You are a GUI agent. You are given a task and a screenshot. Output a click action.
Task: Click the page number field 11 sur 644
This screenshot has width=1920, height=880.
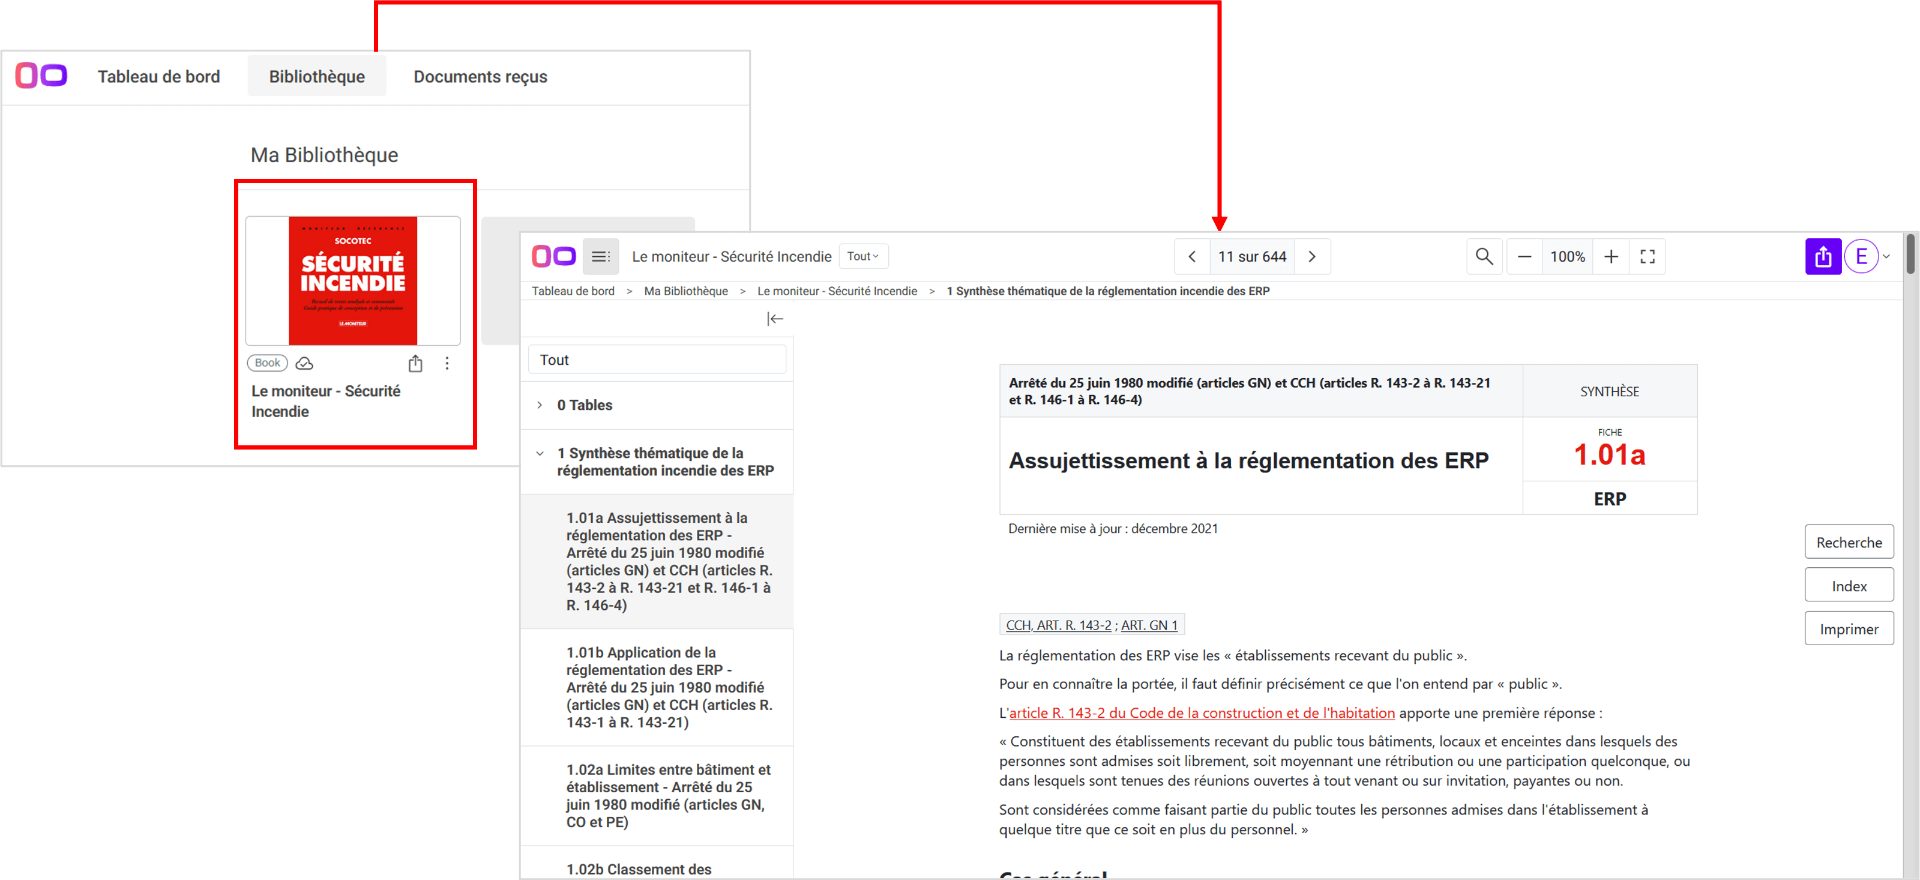pos(1252,257)
